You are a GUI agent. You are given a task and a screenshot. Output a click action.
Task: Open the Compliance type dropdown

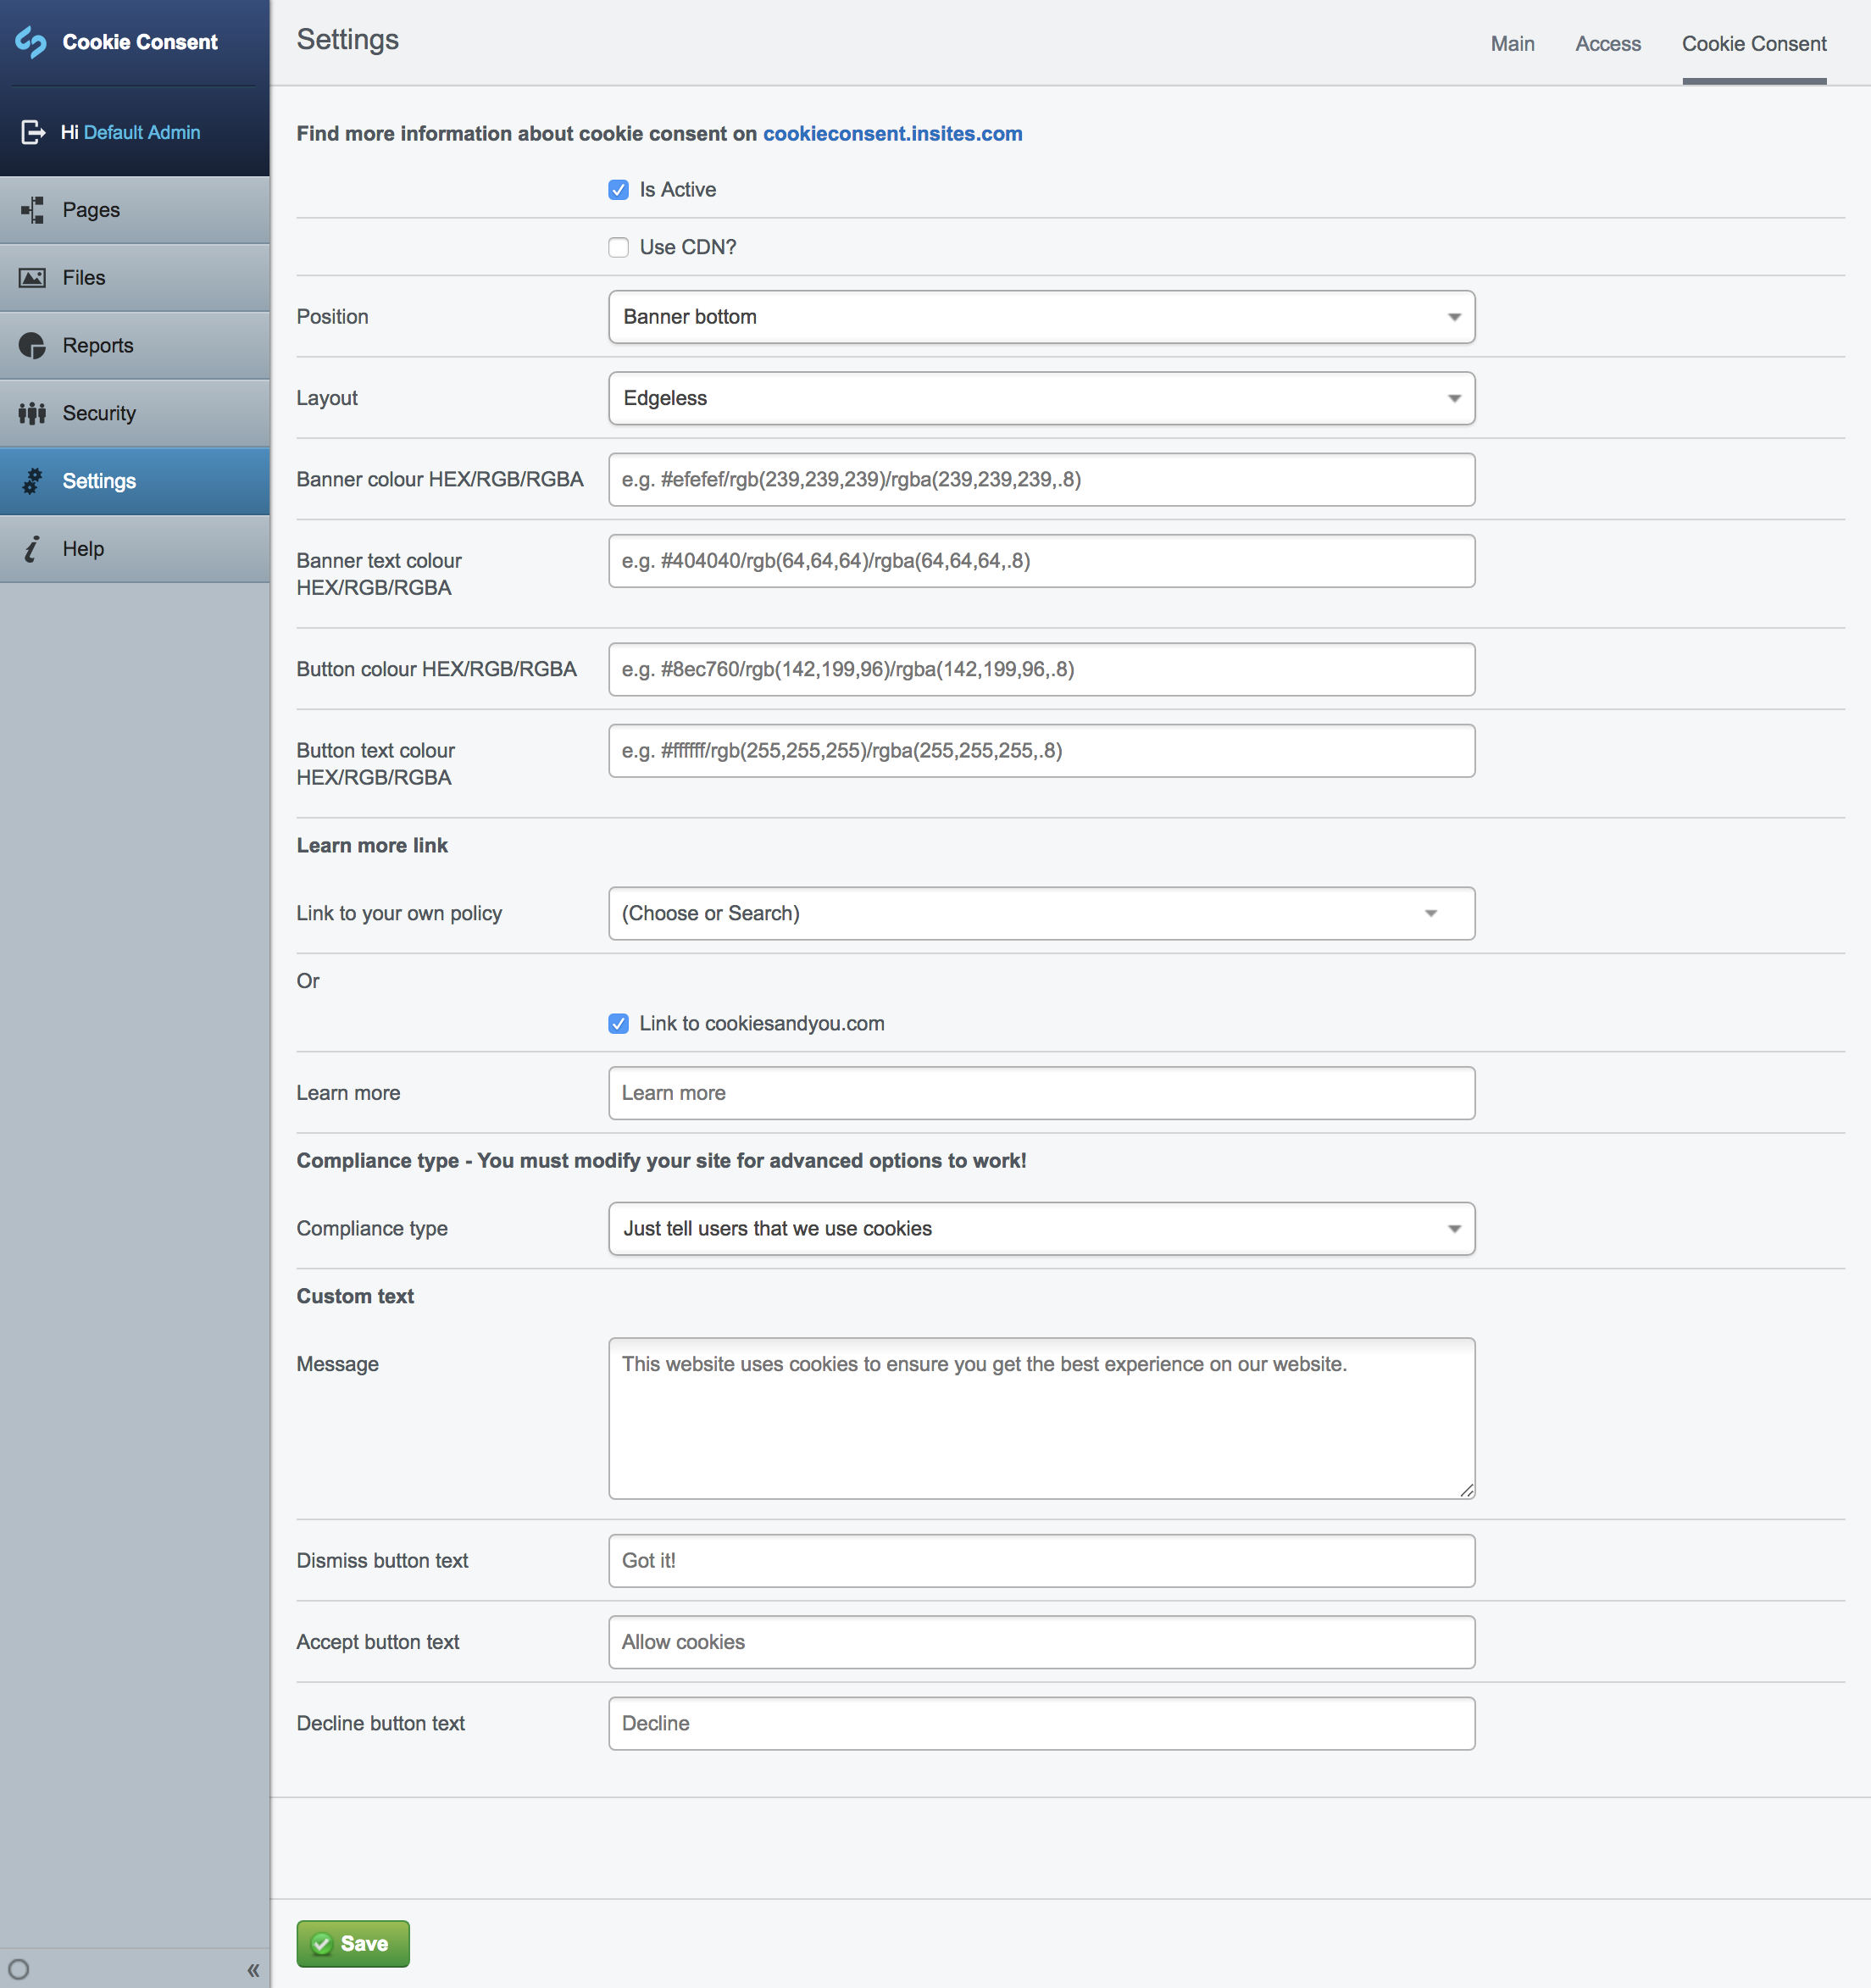point(1040,1228)
